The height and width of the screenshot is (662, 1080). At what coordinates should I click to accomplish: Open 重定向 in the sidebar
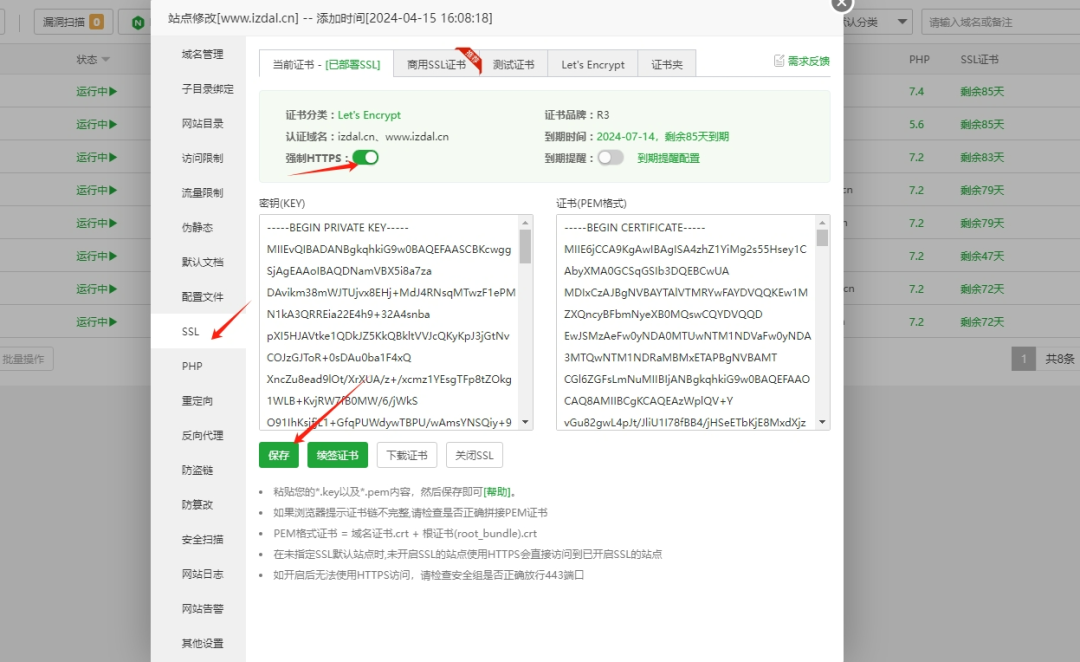(198, 401)
